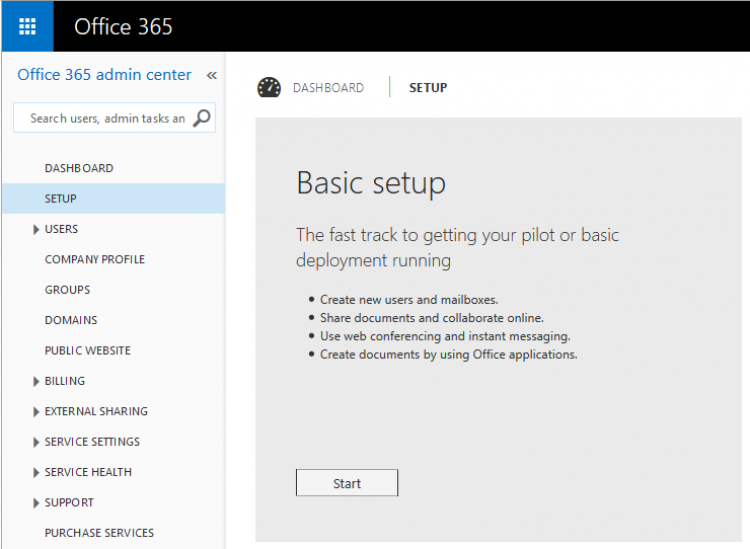The height and width of the screenshot is (549, 750).
Task: Click the Office 365 admin center title
Action: click(104, 75)
